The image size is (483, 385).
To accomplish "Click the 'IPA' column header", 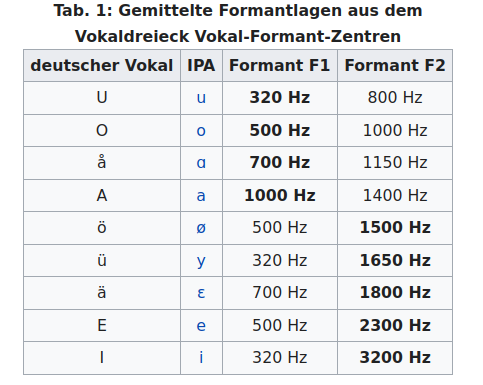I will coord(201,65).
